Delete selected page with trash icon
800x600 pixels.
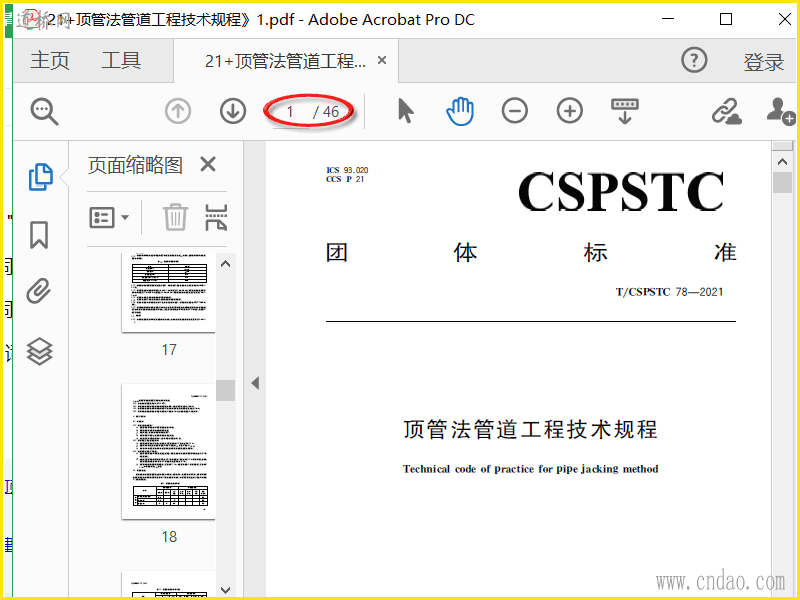click(x=175, y=217)
